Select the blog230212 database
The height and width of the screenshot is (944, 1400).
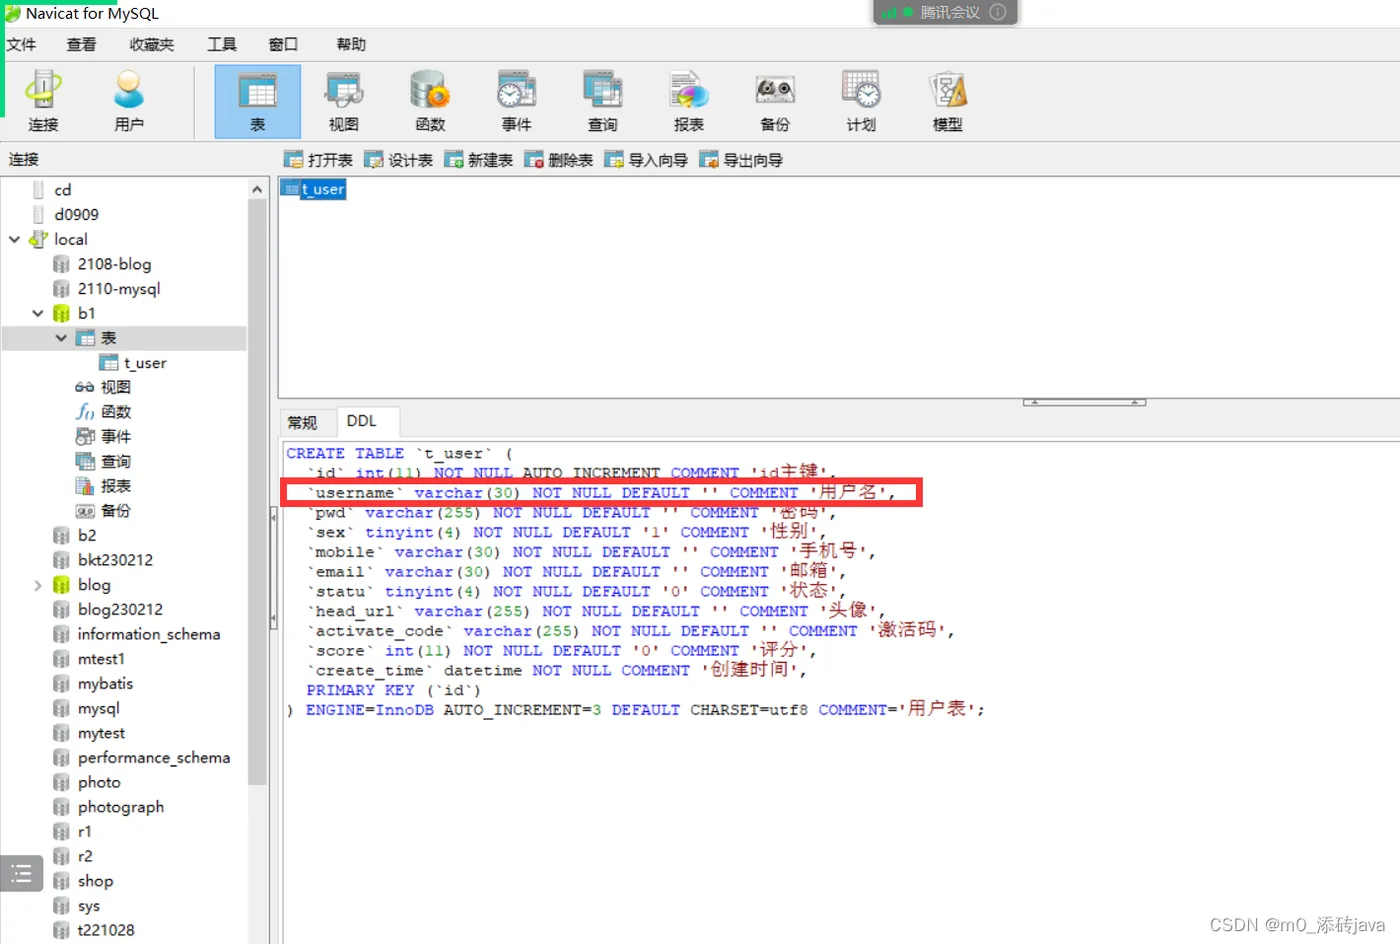click(x=108, y=609)
